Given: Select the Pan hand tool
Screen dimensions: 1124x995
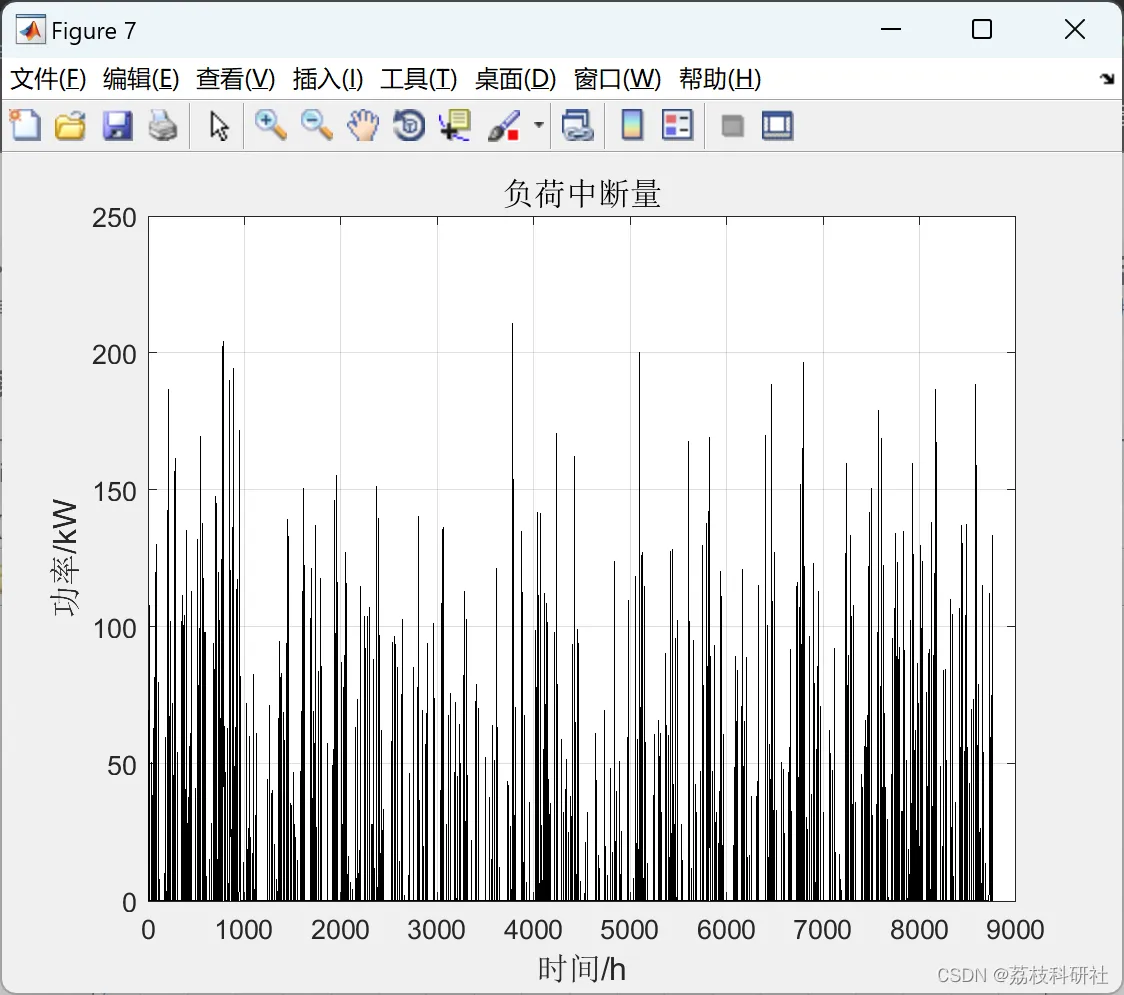Looking at the screenshot, I should (363, 125).
